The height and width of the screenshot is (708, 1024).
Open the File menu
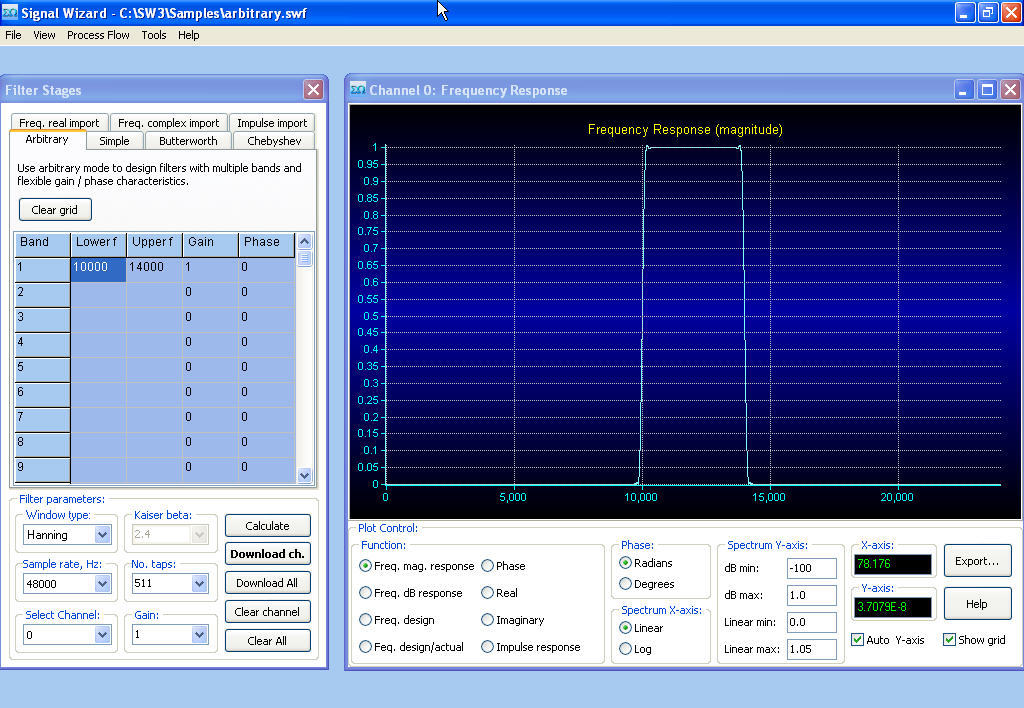13,35
